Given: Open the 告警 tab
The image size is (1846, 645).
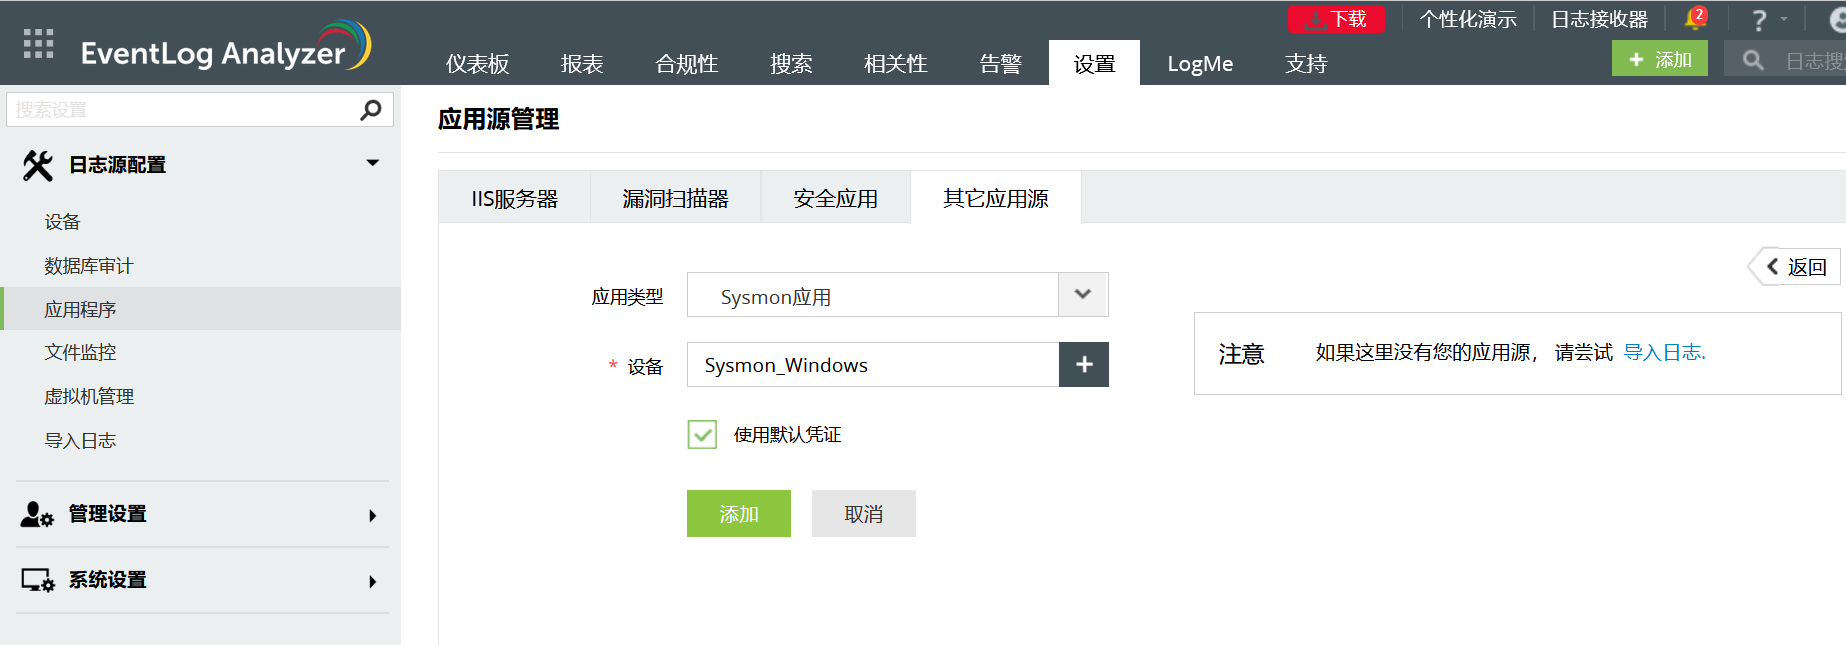Looking at the screenshot, I should (1000, 64).
